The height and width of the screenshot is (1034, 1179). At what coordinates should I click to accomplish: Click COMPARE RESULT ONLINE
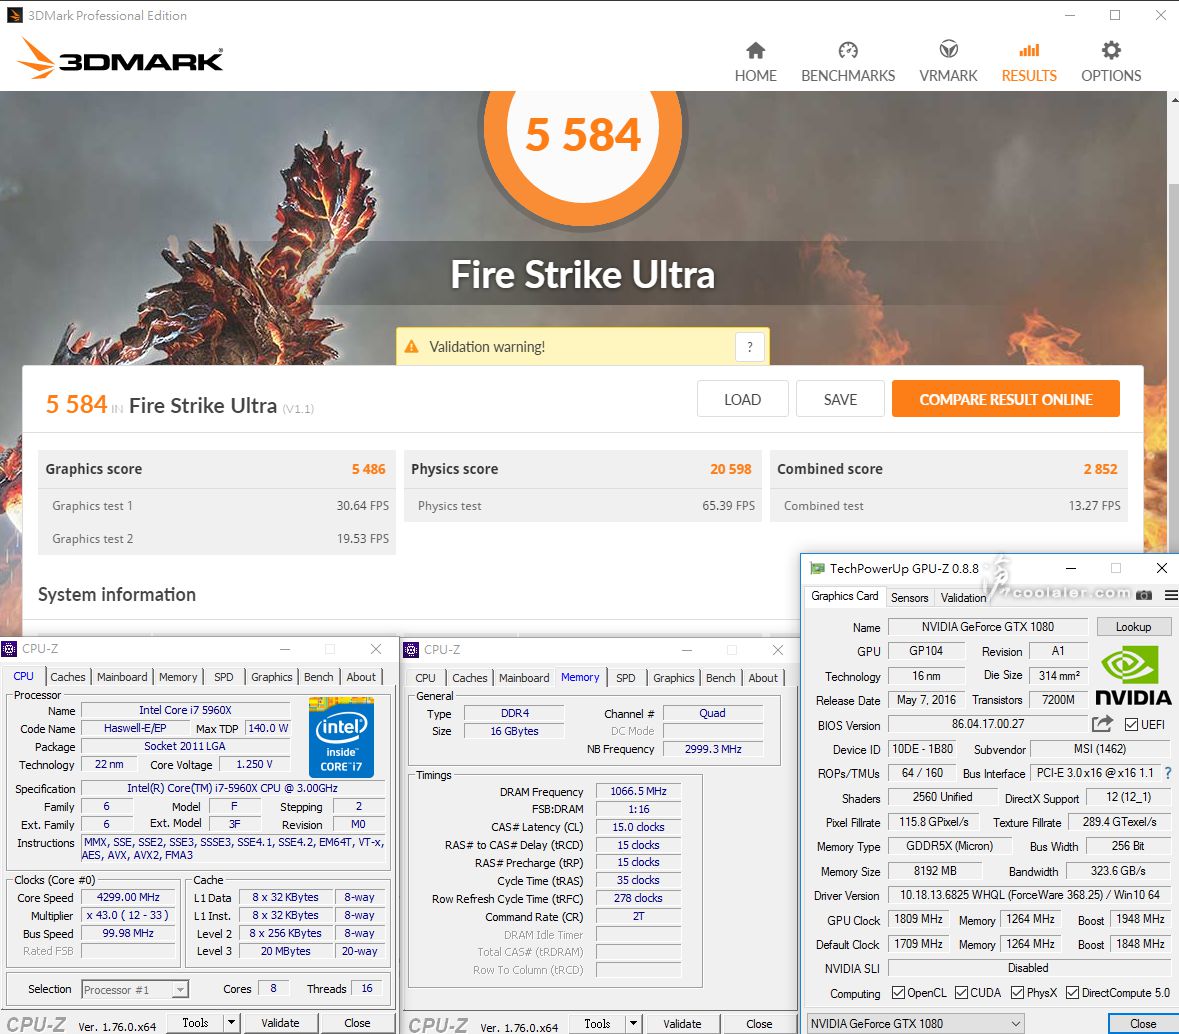click(x=1006, y=399)
